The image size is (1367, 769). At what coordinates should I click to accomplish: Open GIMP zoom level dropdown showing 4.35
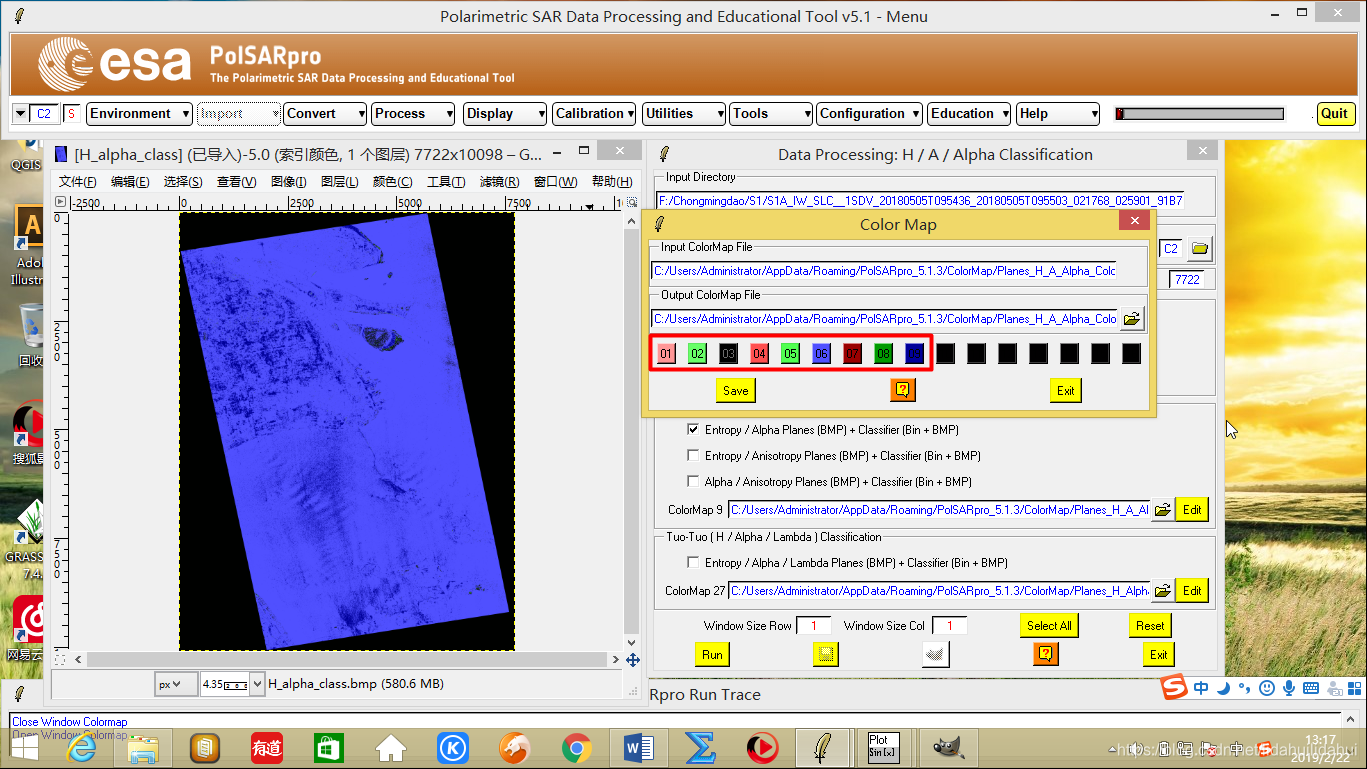tap(257, 684)
